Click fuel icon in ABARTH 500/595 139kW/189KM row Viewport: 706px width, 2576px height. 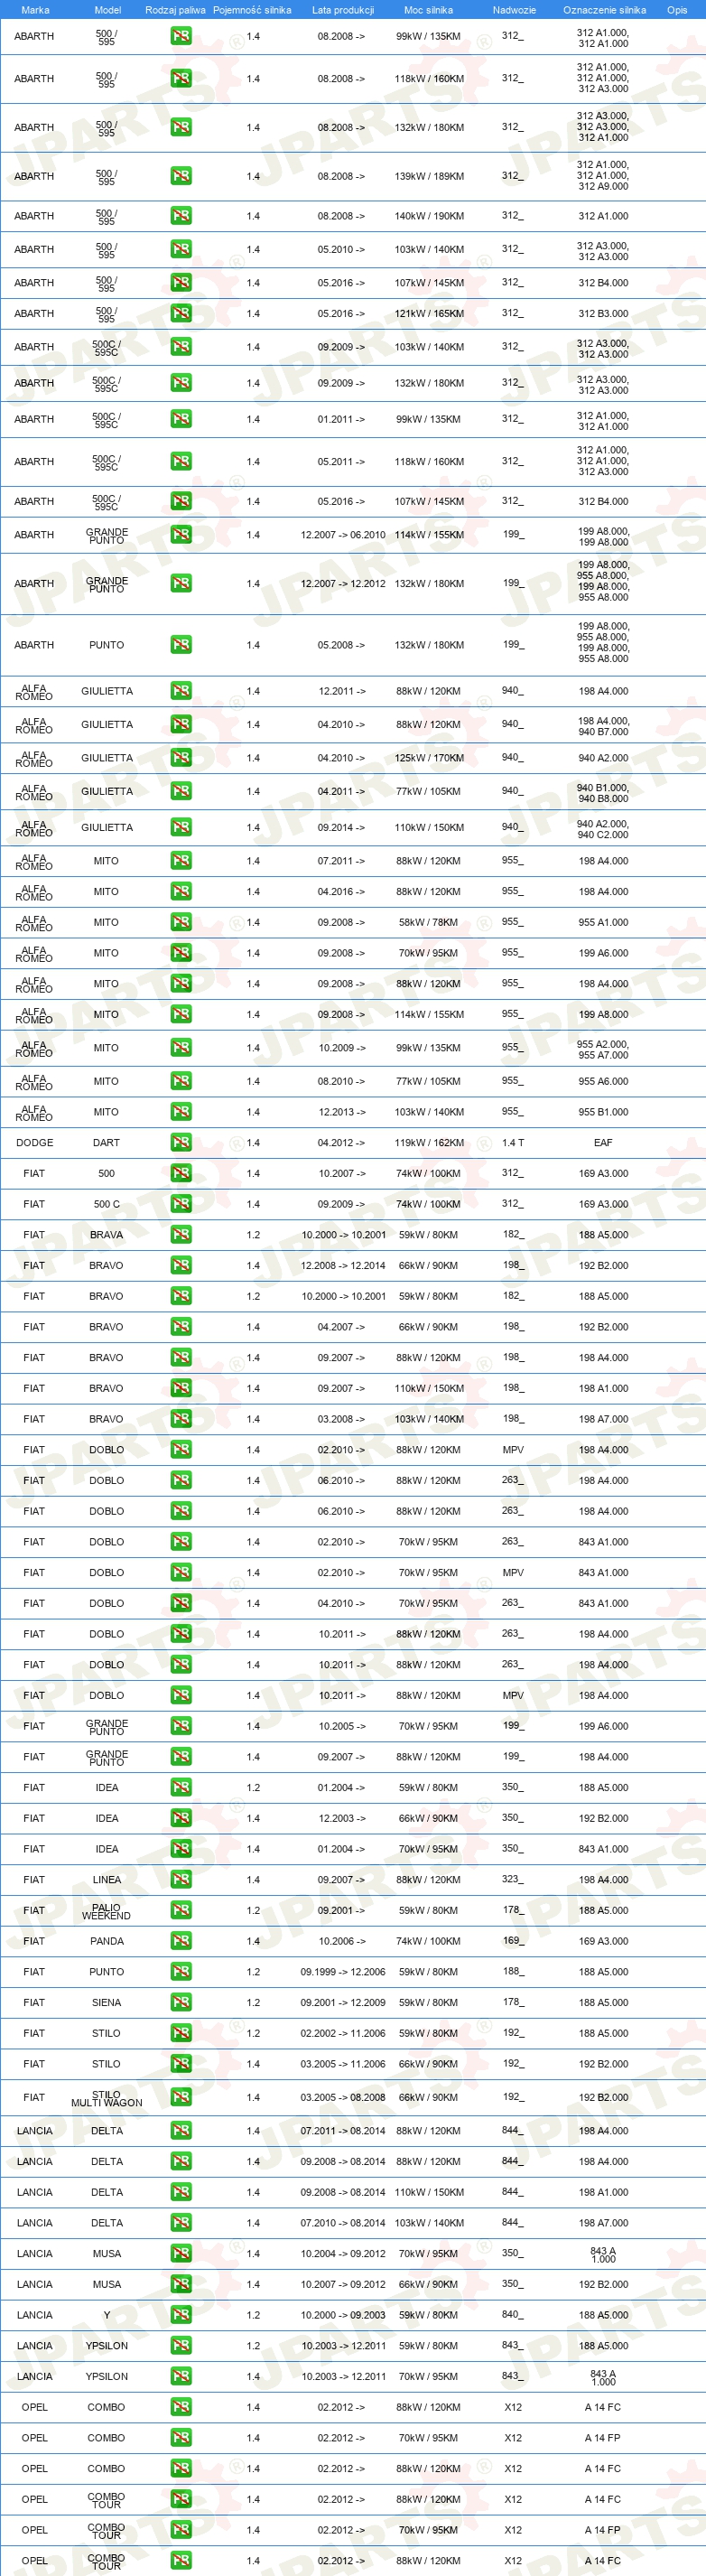(x=181, y=176)
